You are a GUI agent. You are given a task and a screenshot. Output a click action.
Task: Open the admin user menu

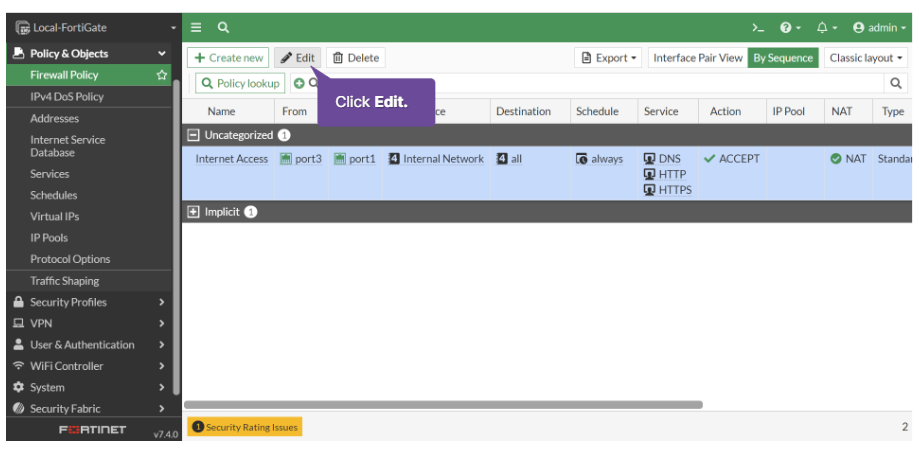point(879,28)
